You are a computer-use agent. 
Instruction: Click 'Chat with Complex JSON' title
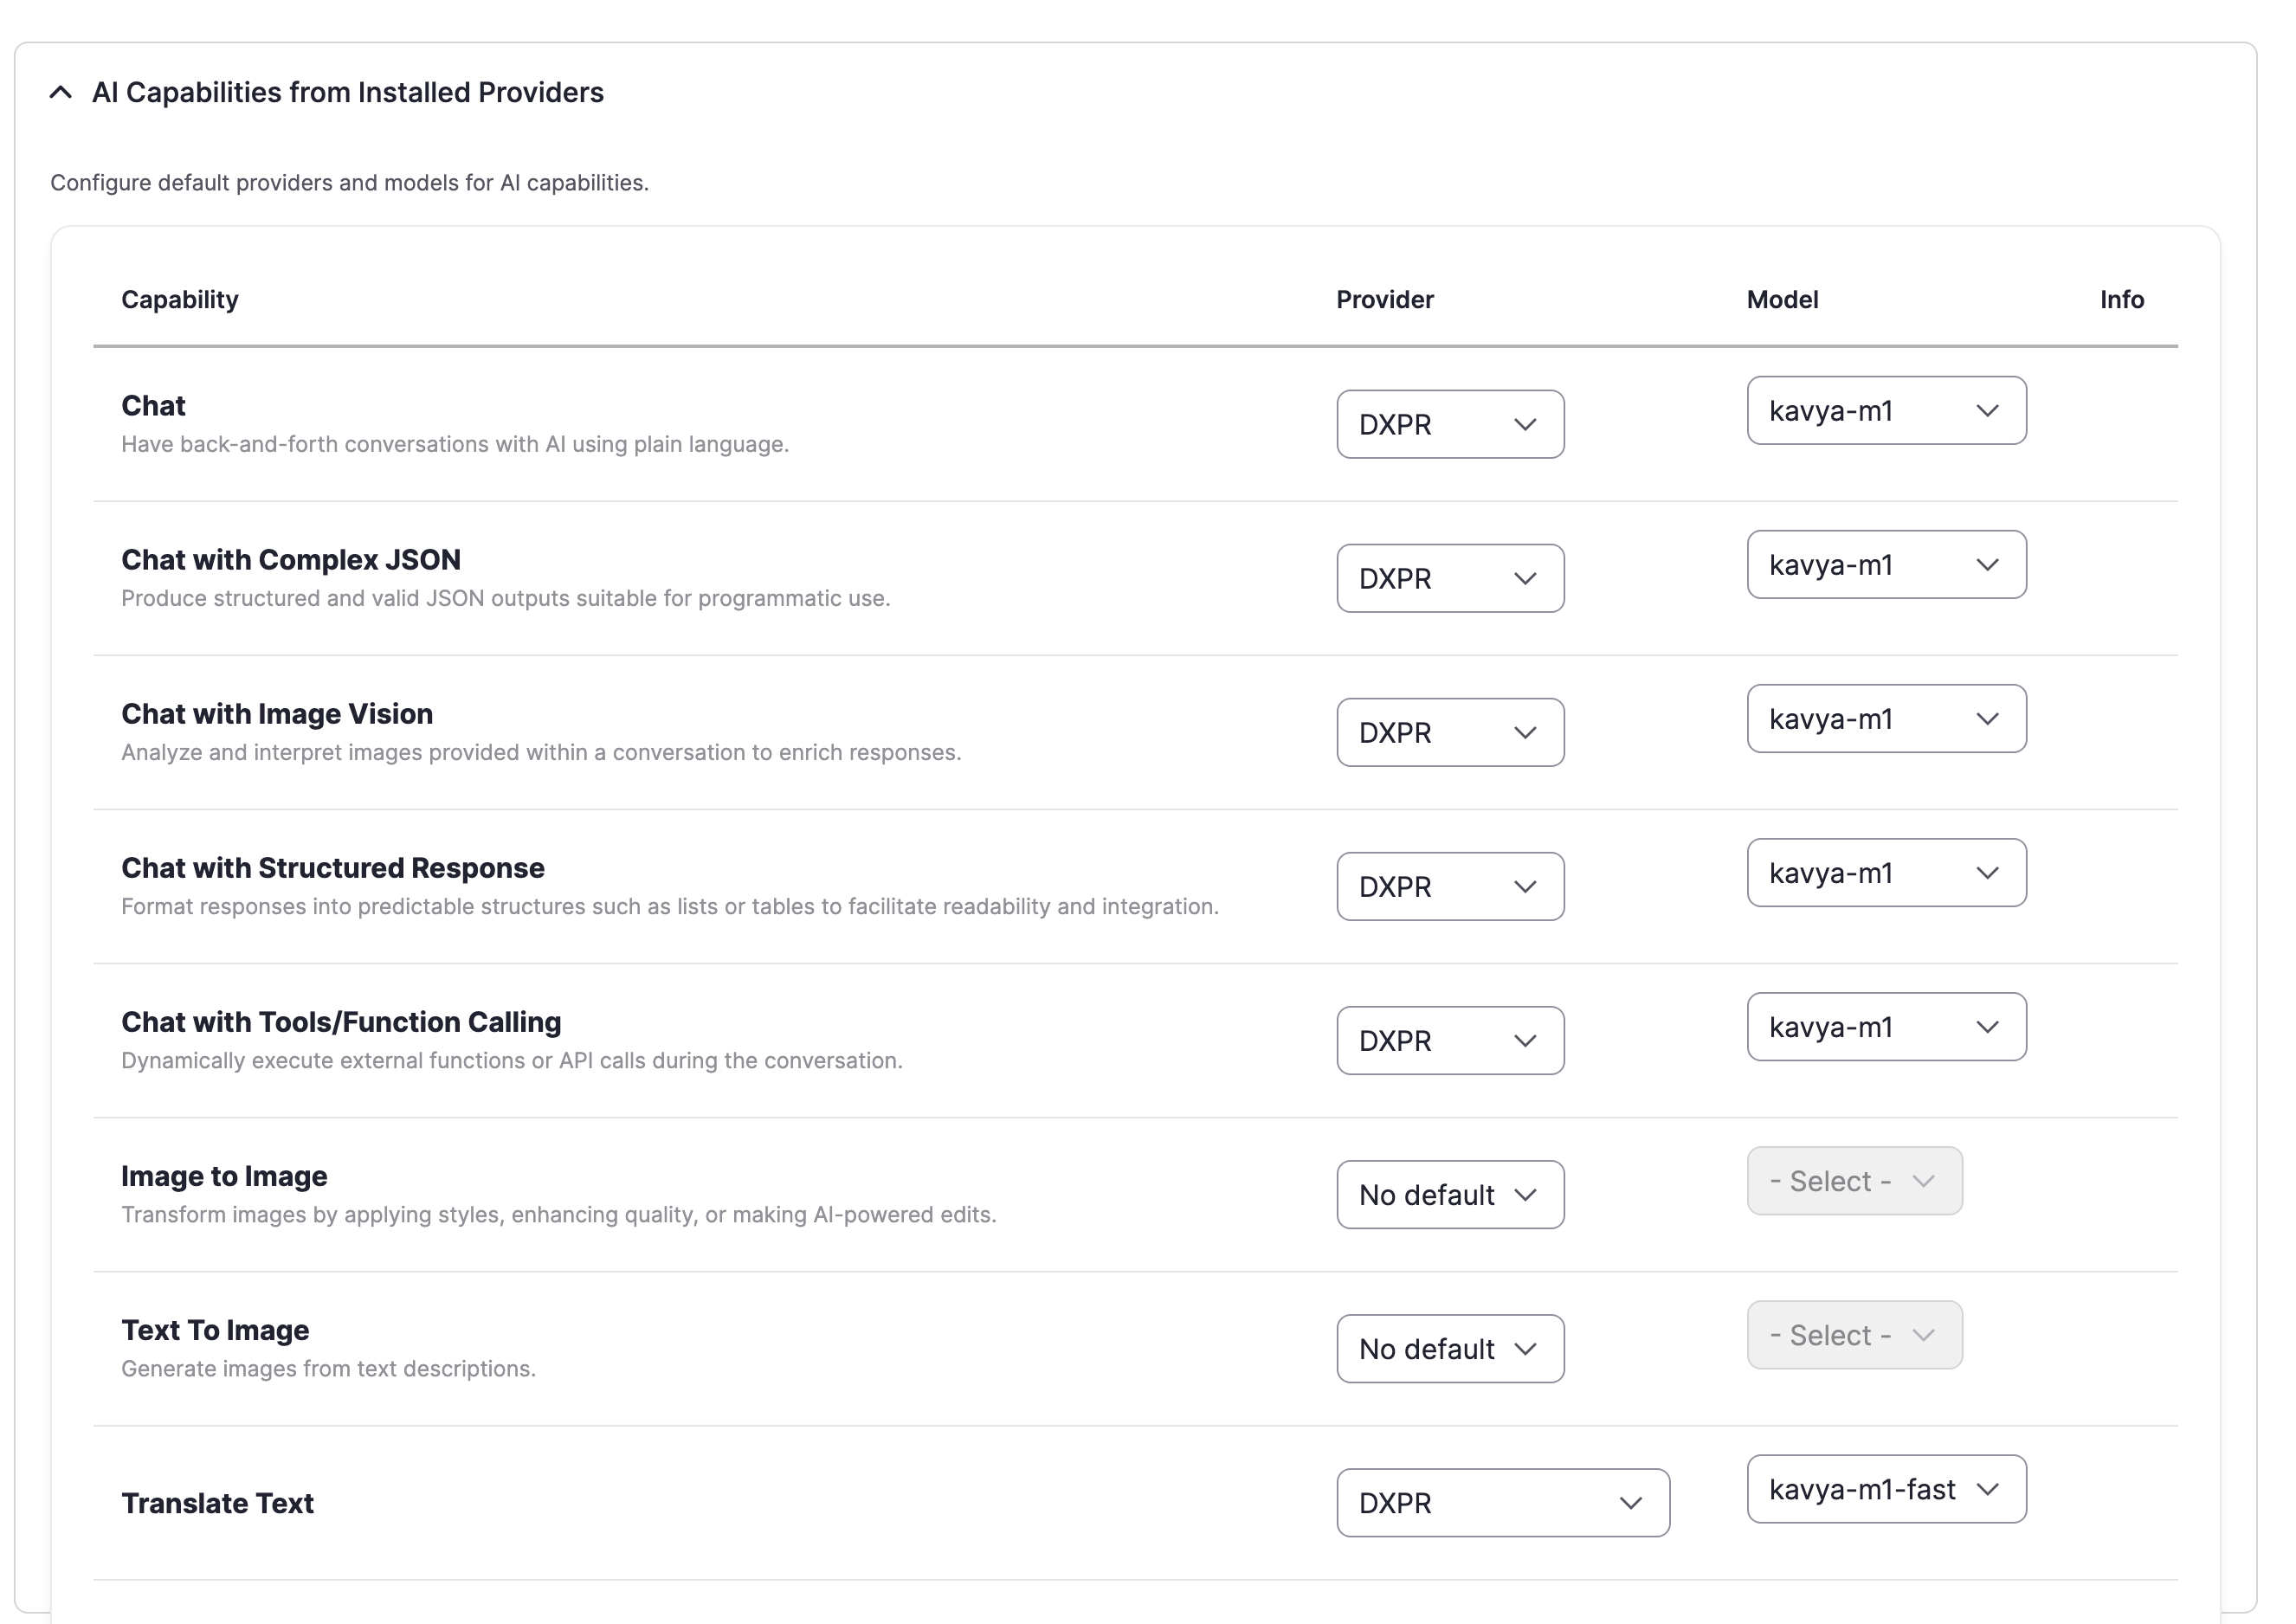tap(291, 560)
